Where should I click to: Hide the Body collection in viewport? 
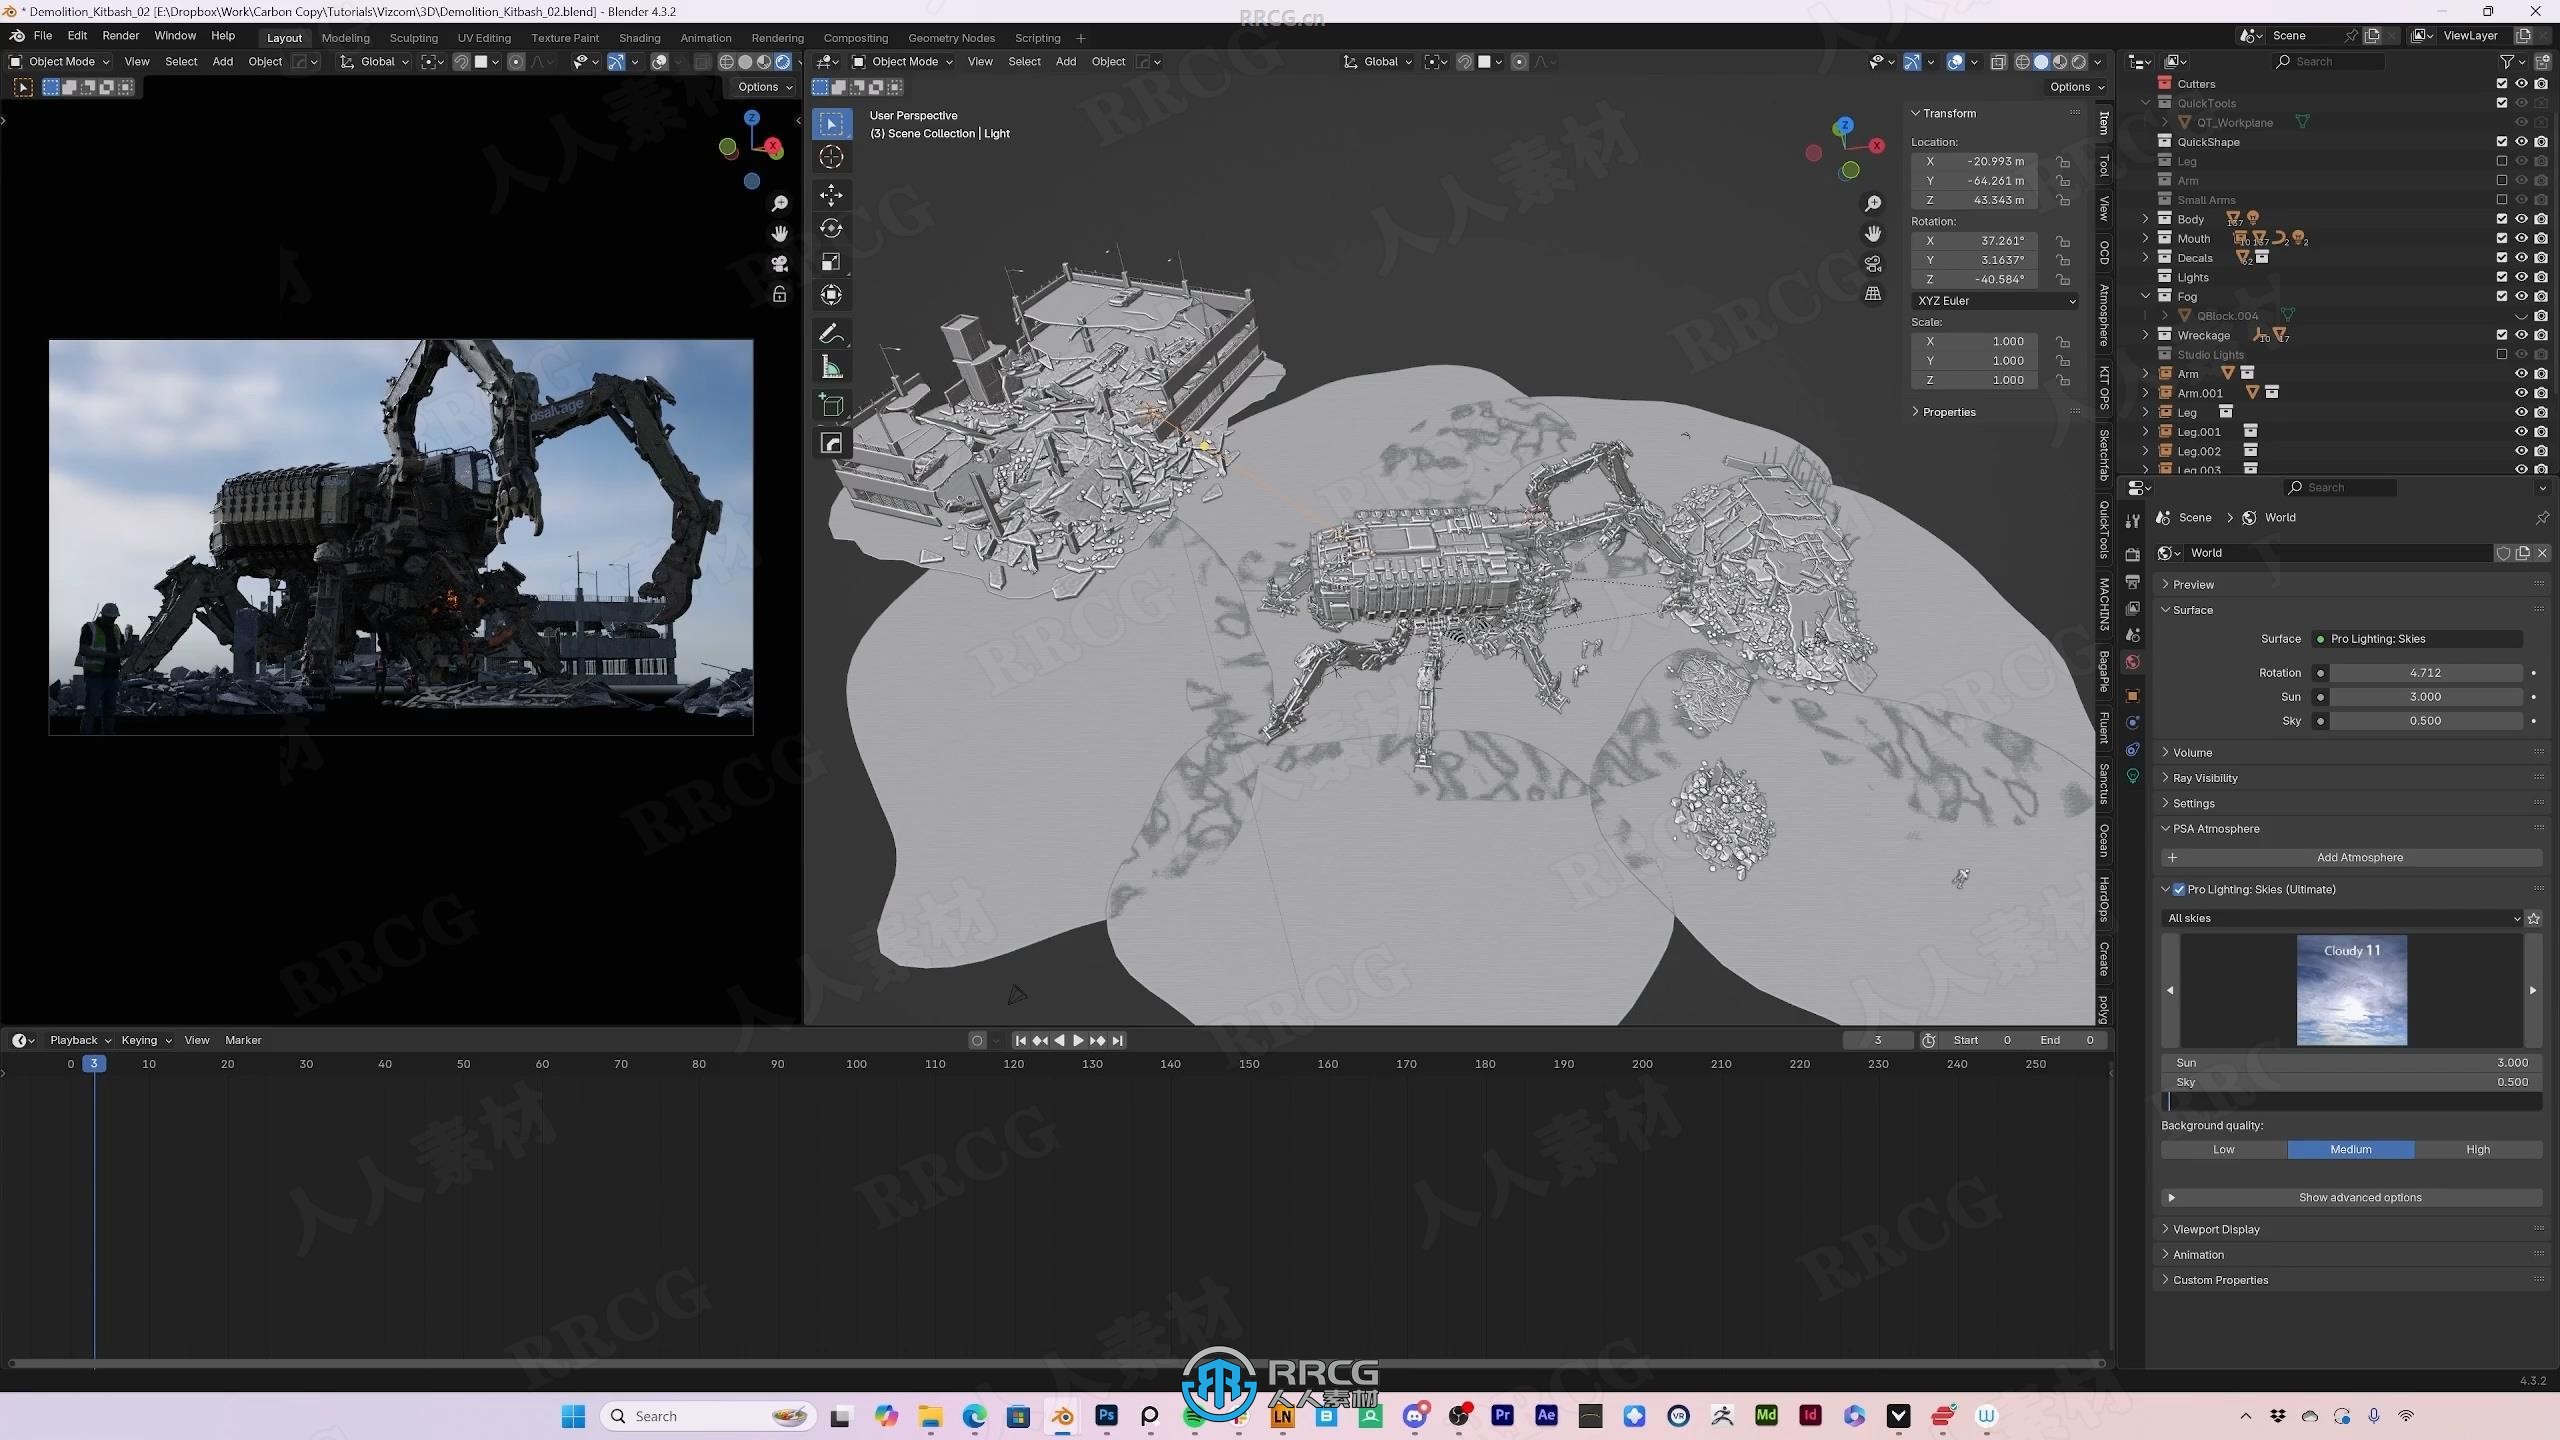click(x=2521, y=219)
